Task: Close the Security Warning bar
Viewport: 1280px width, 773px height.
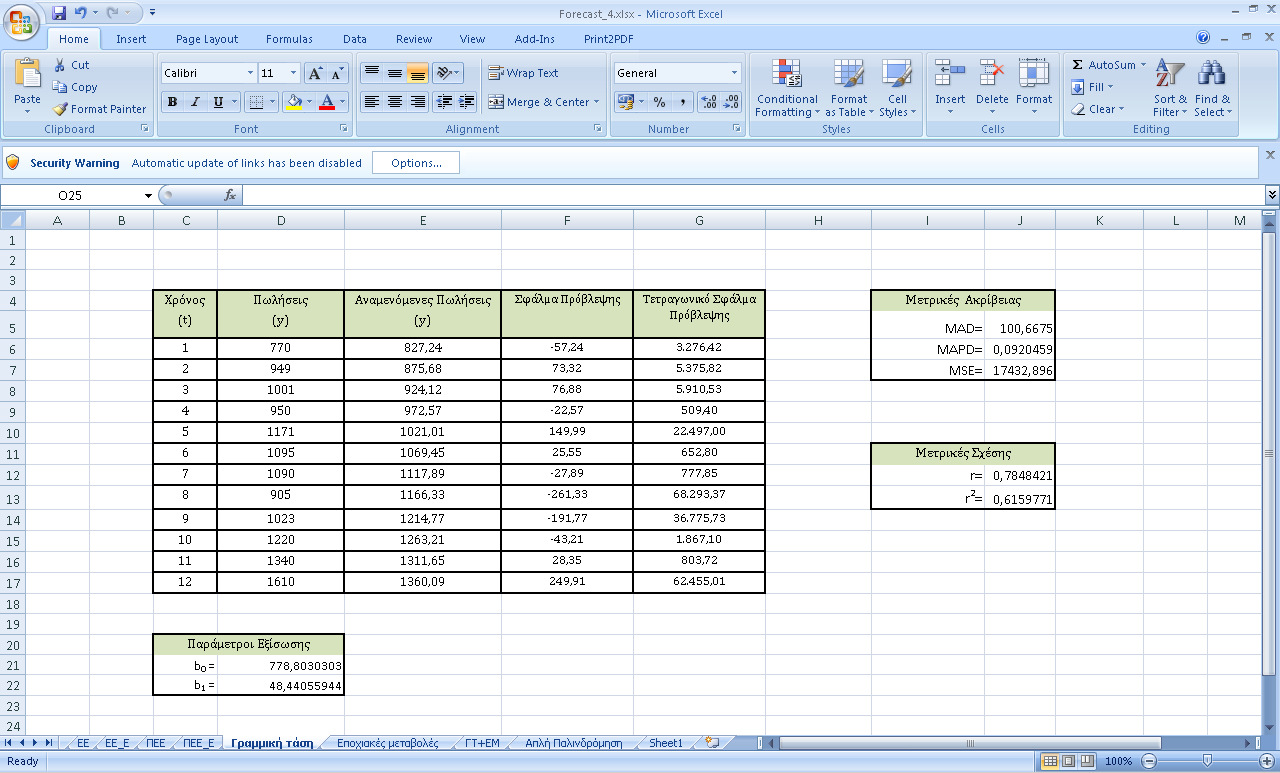Action: tap(1270, 155)
